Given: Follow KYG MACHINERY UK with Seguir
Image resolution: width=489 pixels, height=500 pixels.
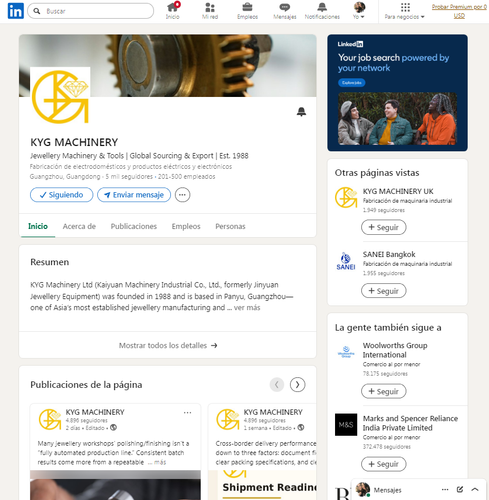Looking at the screenshot, I should click(x=384, y=227).
